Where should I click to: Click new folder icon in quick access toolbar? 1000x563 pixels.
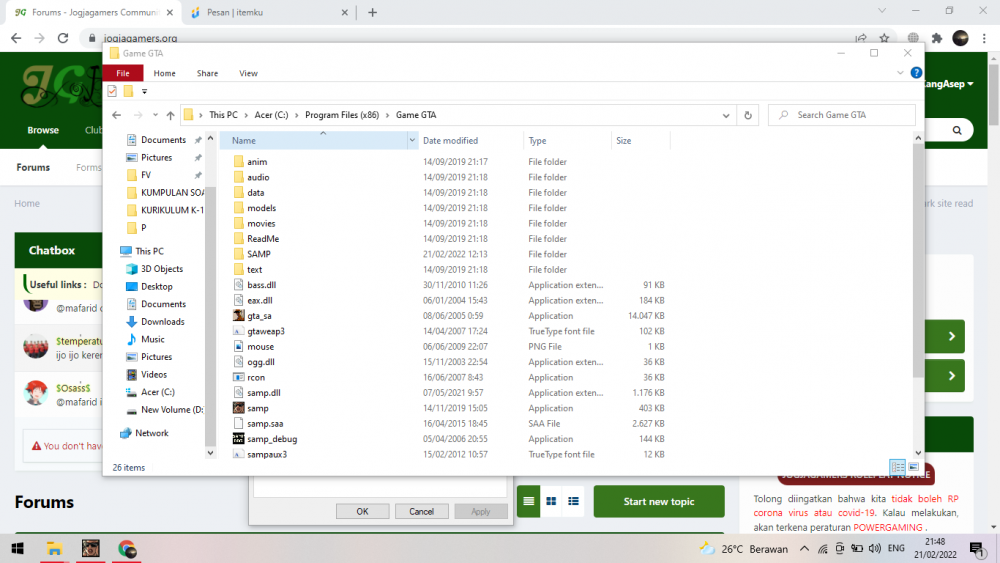pos(128,91)
